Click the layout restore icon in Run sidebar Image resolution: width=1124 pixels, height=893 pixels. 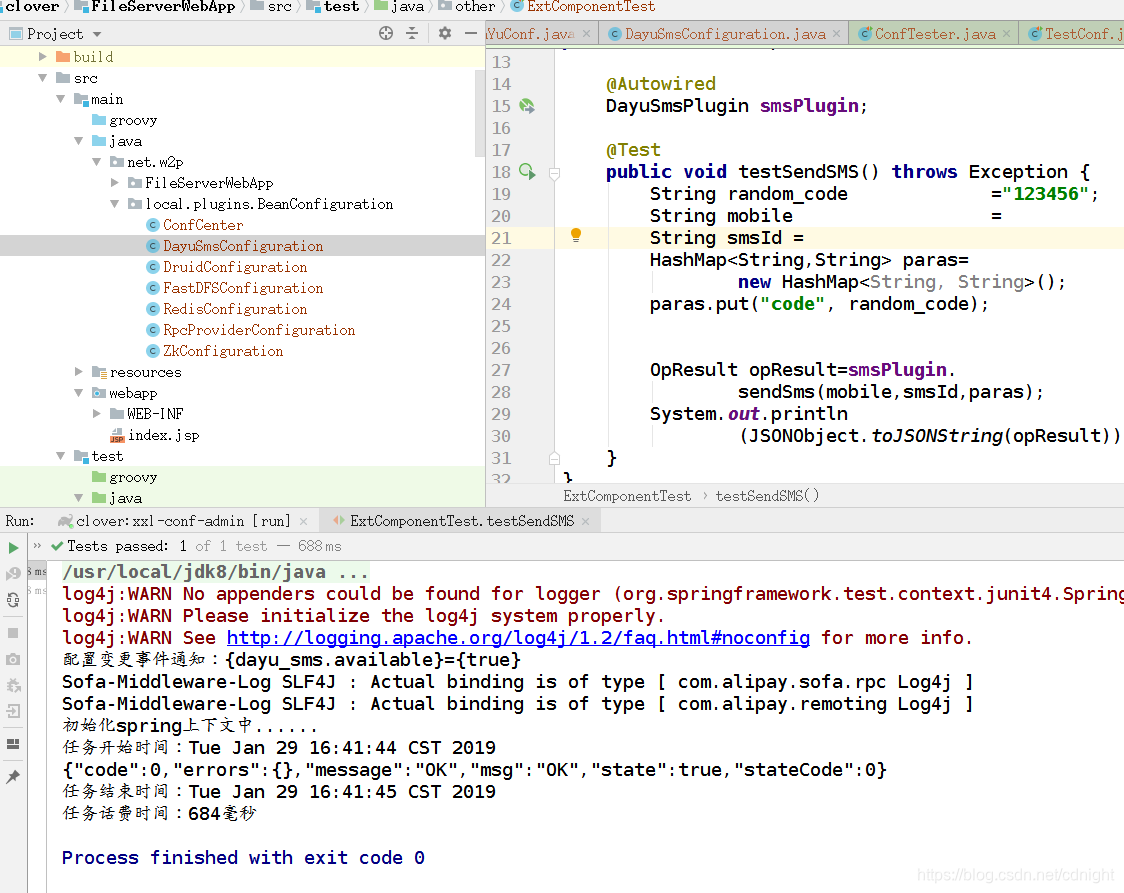13,744
